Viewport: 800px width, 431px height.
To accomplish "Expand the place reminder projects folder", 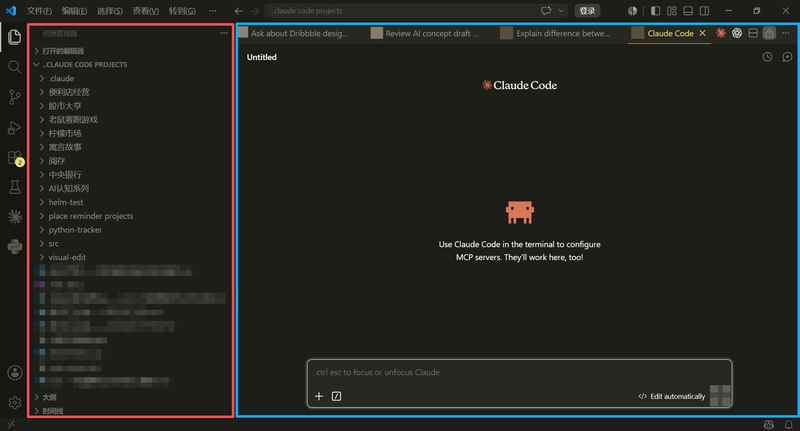I will [x=131, y=216].
